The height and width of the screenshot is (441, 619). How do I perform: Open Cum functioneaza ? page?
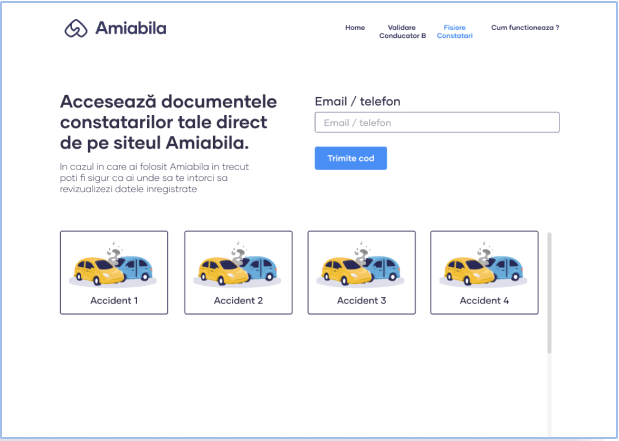525,28
